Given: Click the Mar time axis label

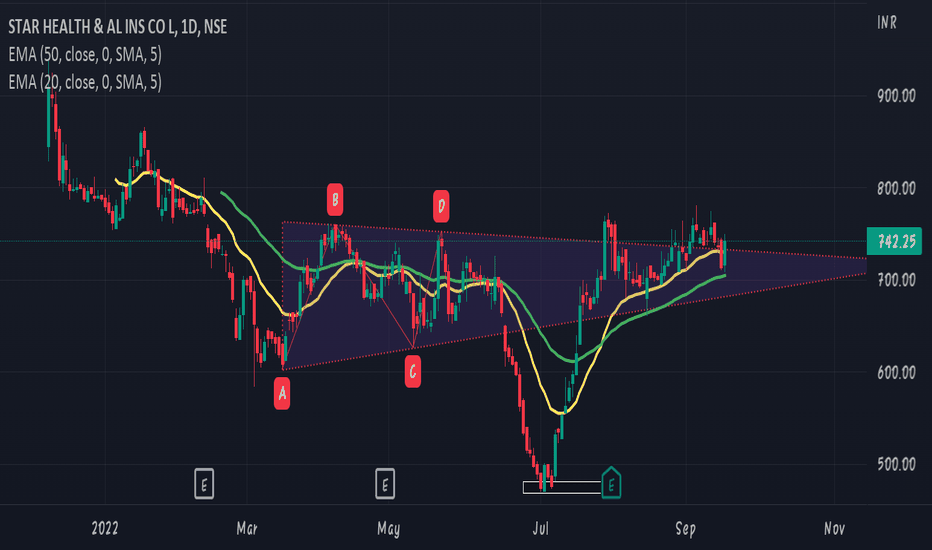Looking at the screenshot, I should (247, 528).
